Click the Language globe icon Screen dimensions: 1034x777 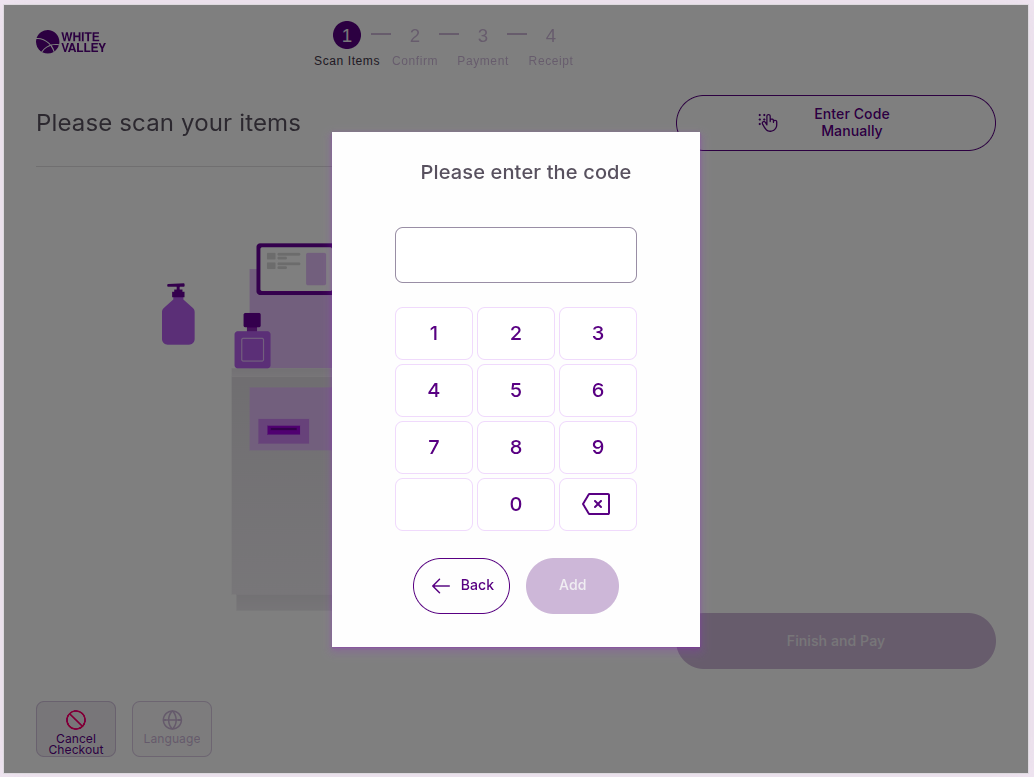[172, 720]
